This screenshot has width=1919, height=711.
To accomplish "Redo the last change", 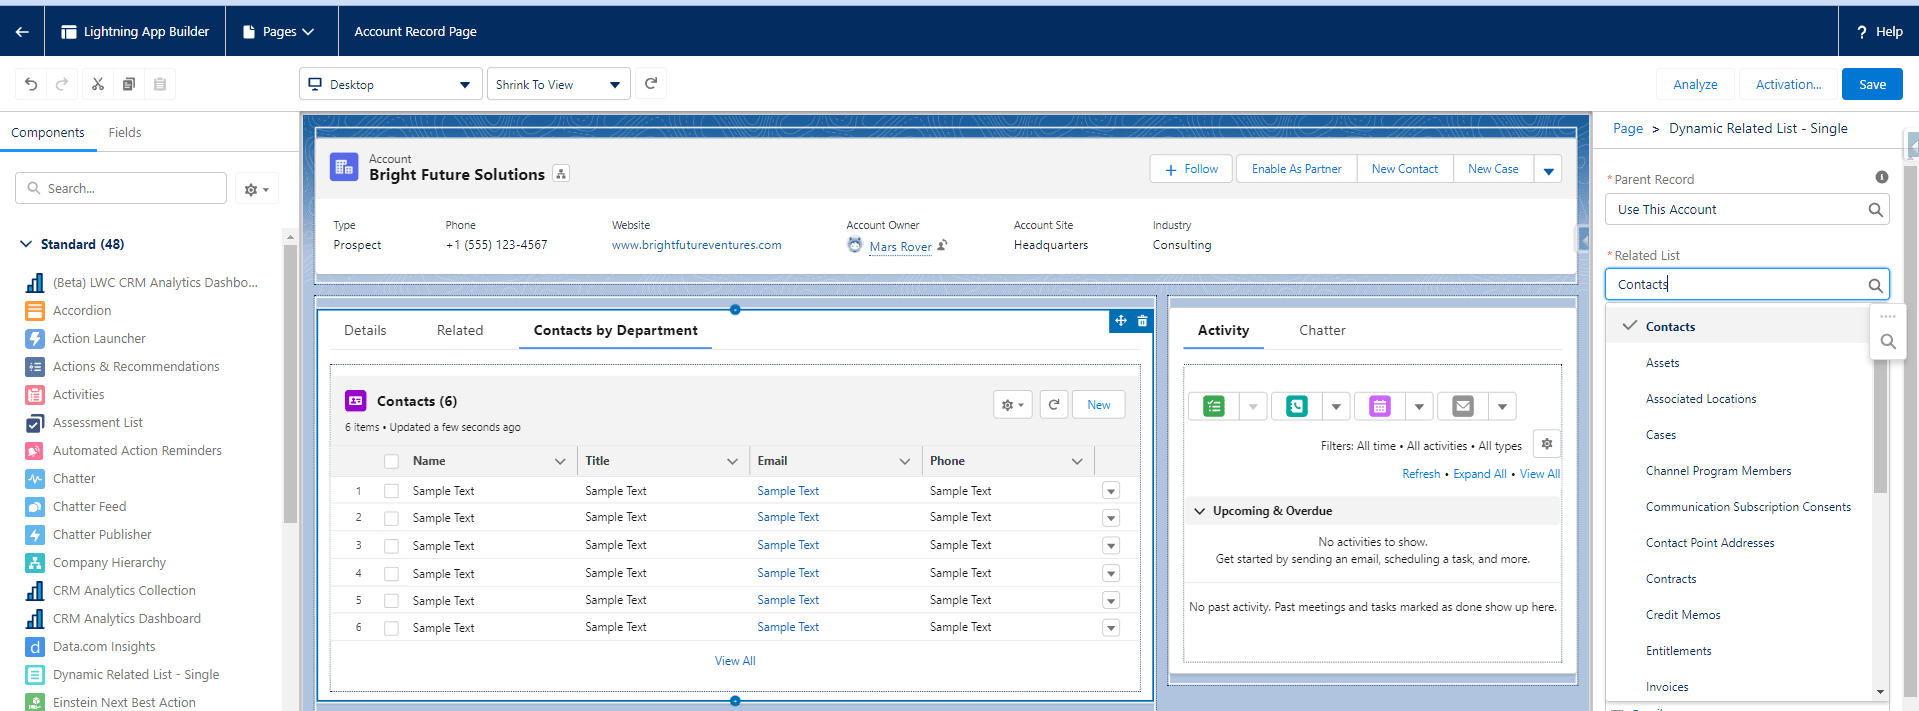I will pos(62,84).
